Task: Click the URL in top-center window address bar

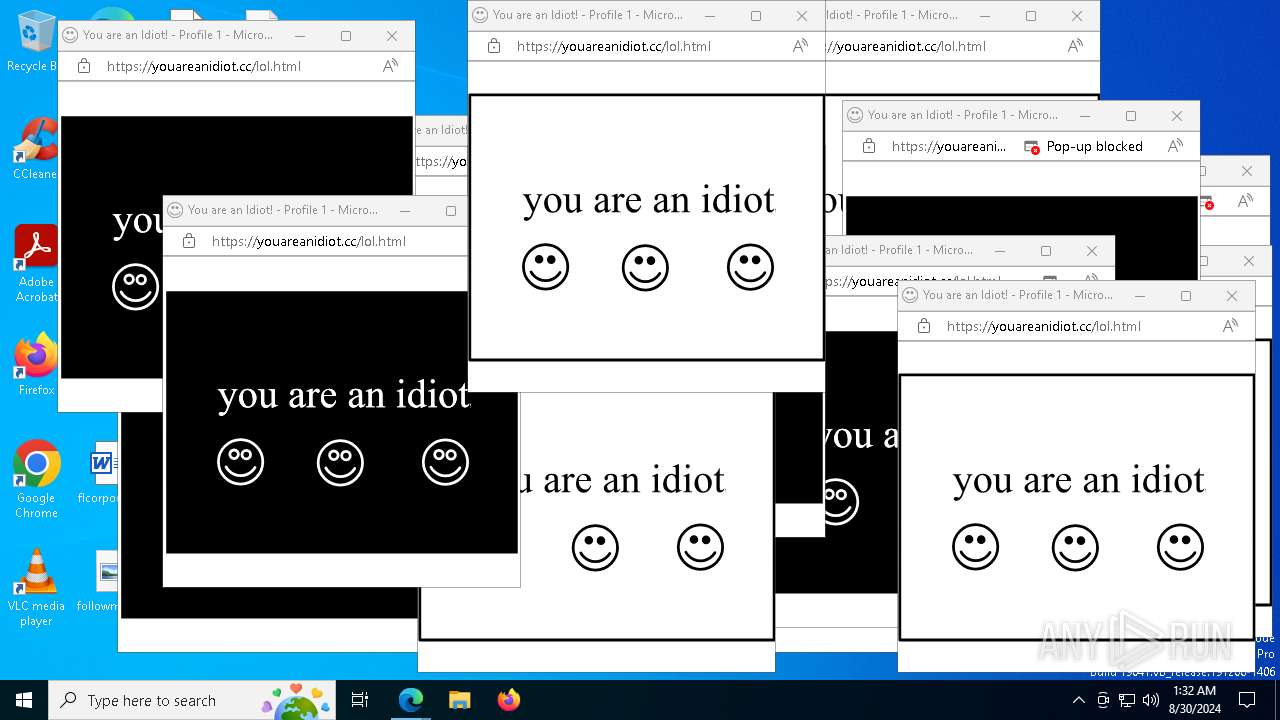Action: tap(614, 46)
